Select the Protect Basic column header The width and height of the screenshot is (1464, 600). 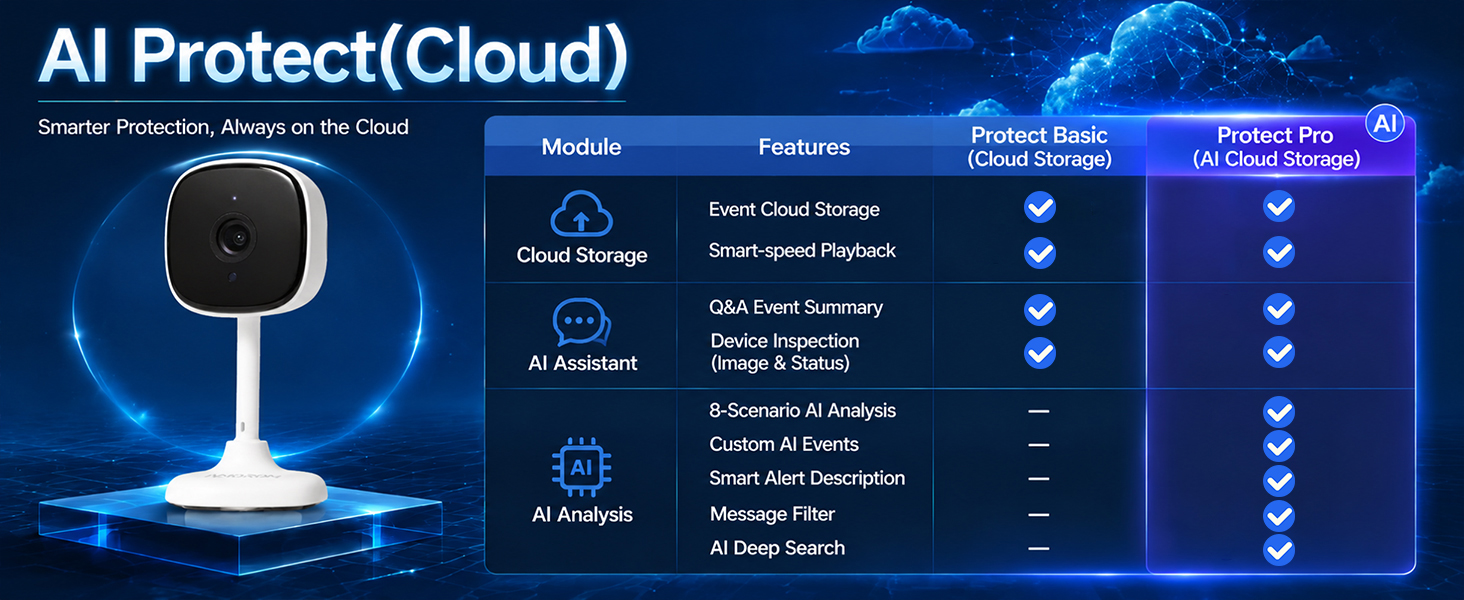(1040, 146)
